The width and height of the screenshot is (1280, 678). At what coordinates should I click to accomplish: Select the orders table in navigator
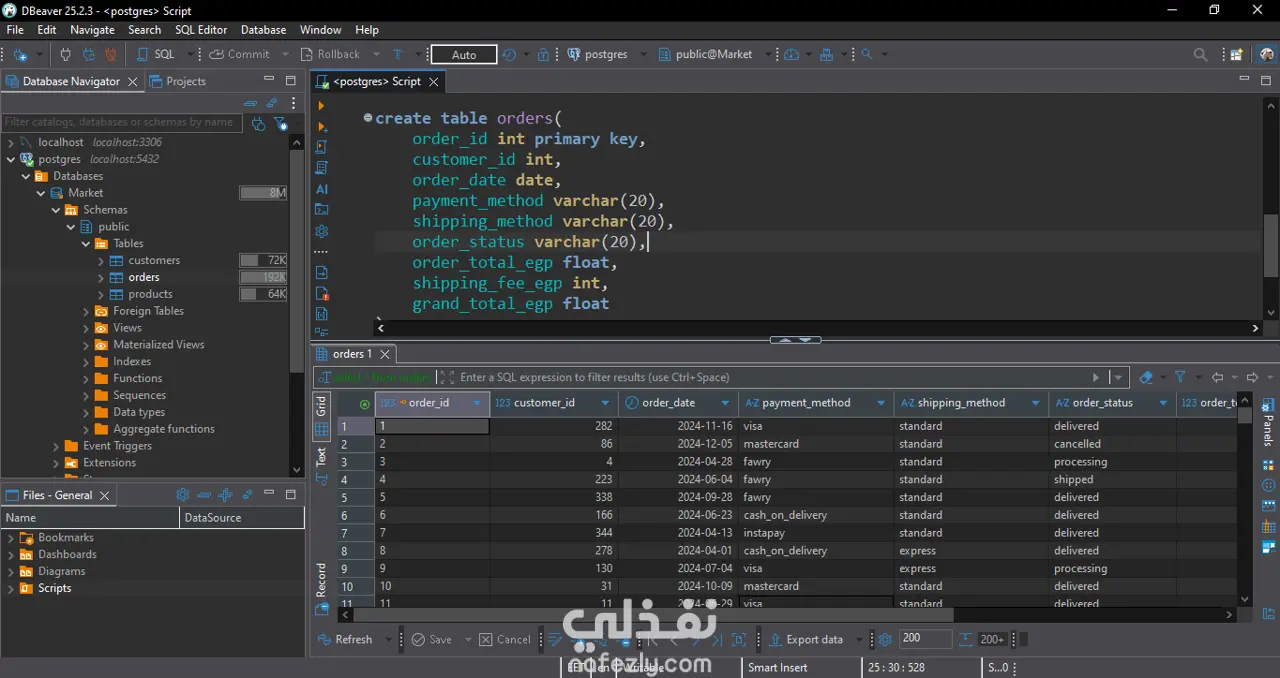pyautogui.click(x=143, y=277)
